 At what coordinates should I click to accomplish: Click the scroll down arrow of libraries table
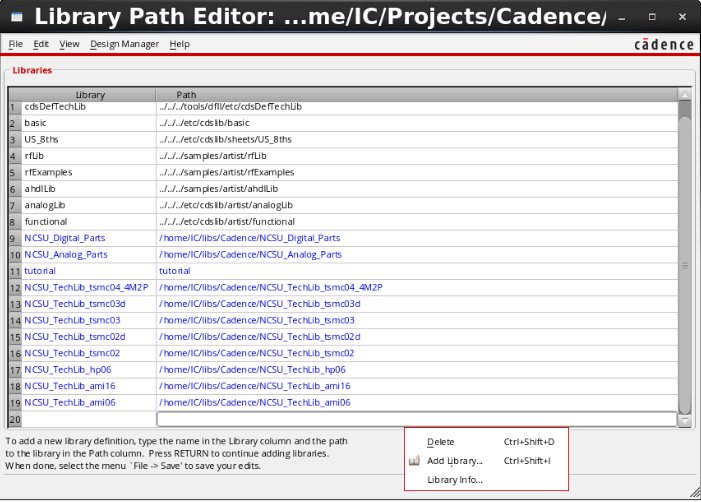click(685, 421)
